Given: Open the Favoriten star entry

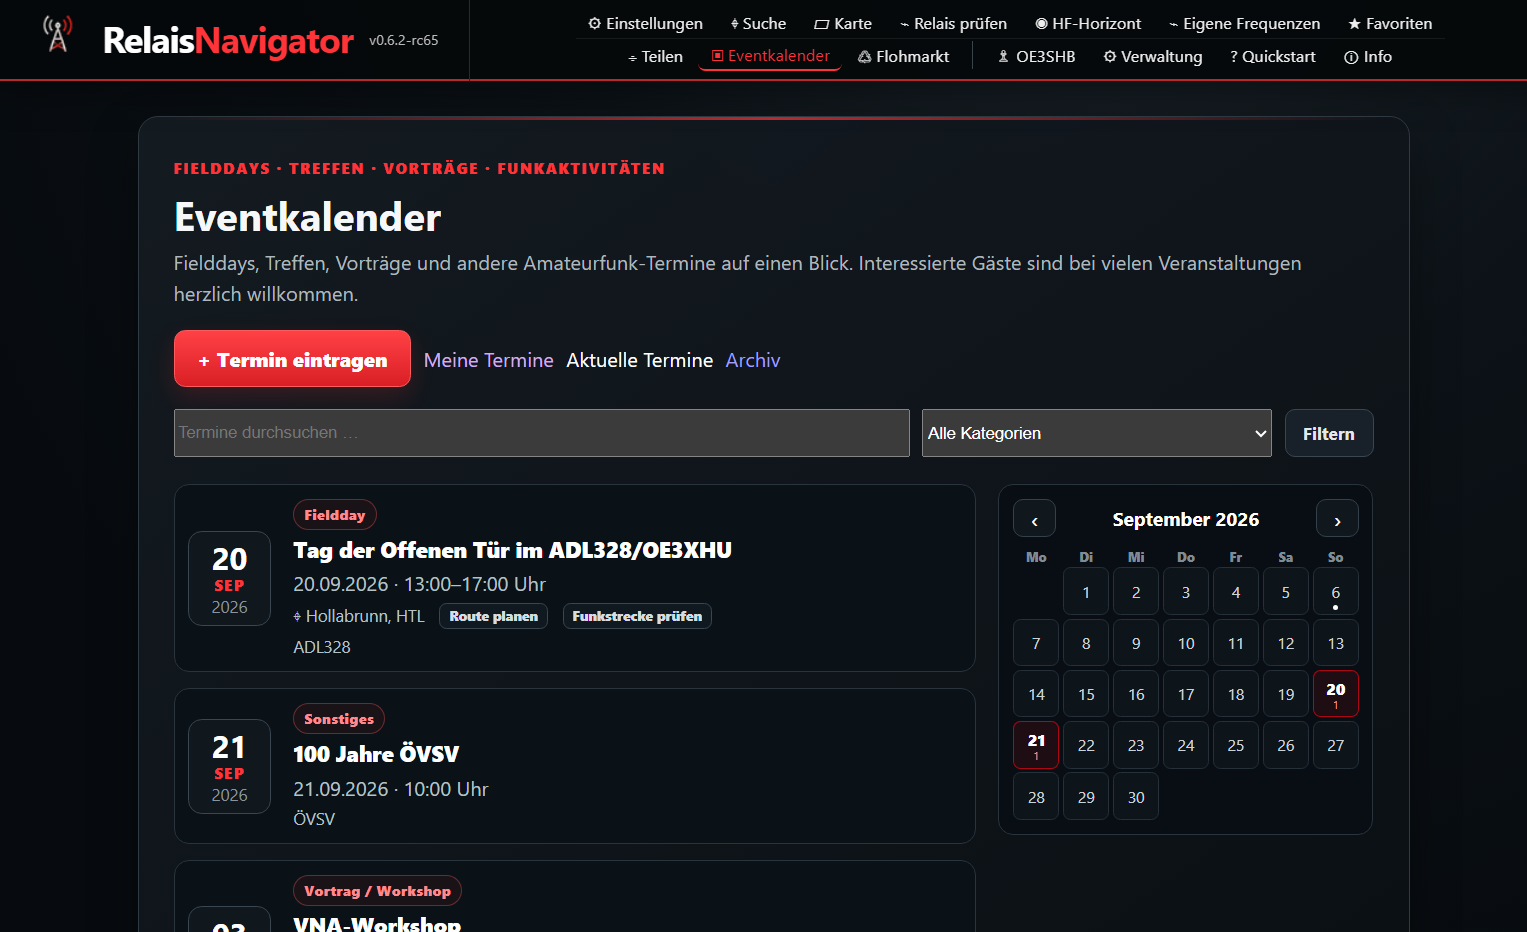Looking at the screenshot, I should 1390,23.
